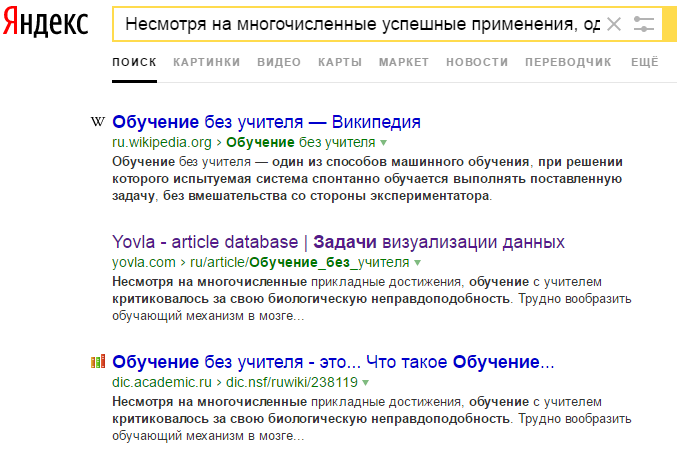Switch to the Картинки tab
Screen dimensions: 677x452
tap(206, 62)
